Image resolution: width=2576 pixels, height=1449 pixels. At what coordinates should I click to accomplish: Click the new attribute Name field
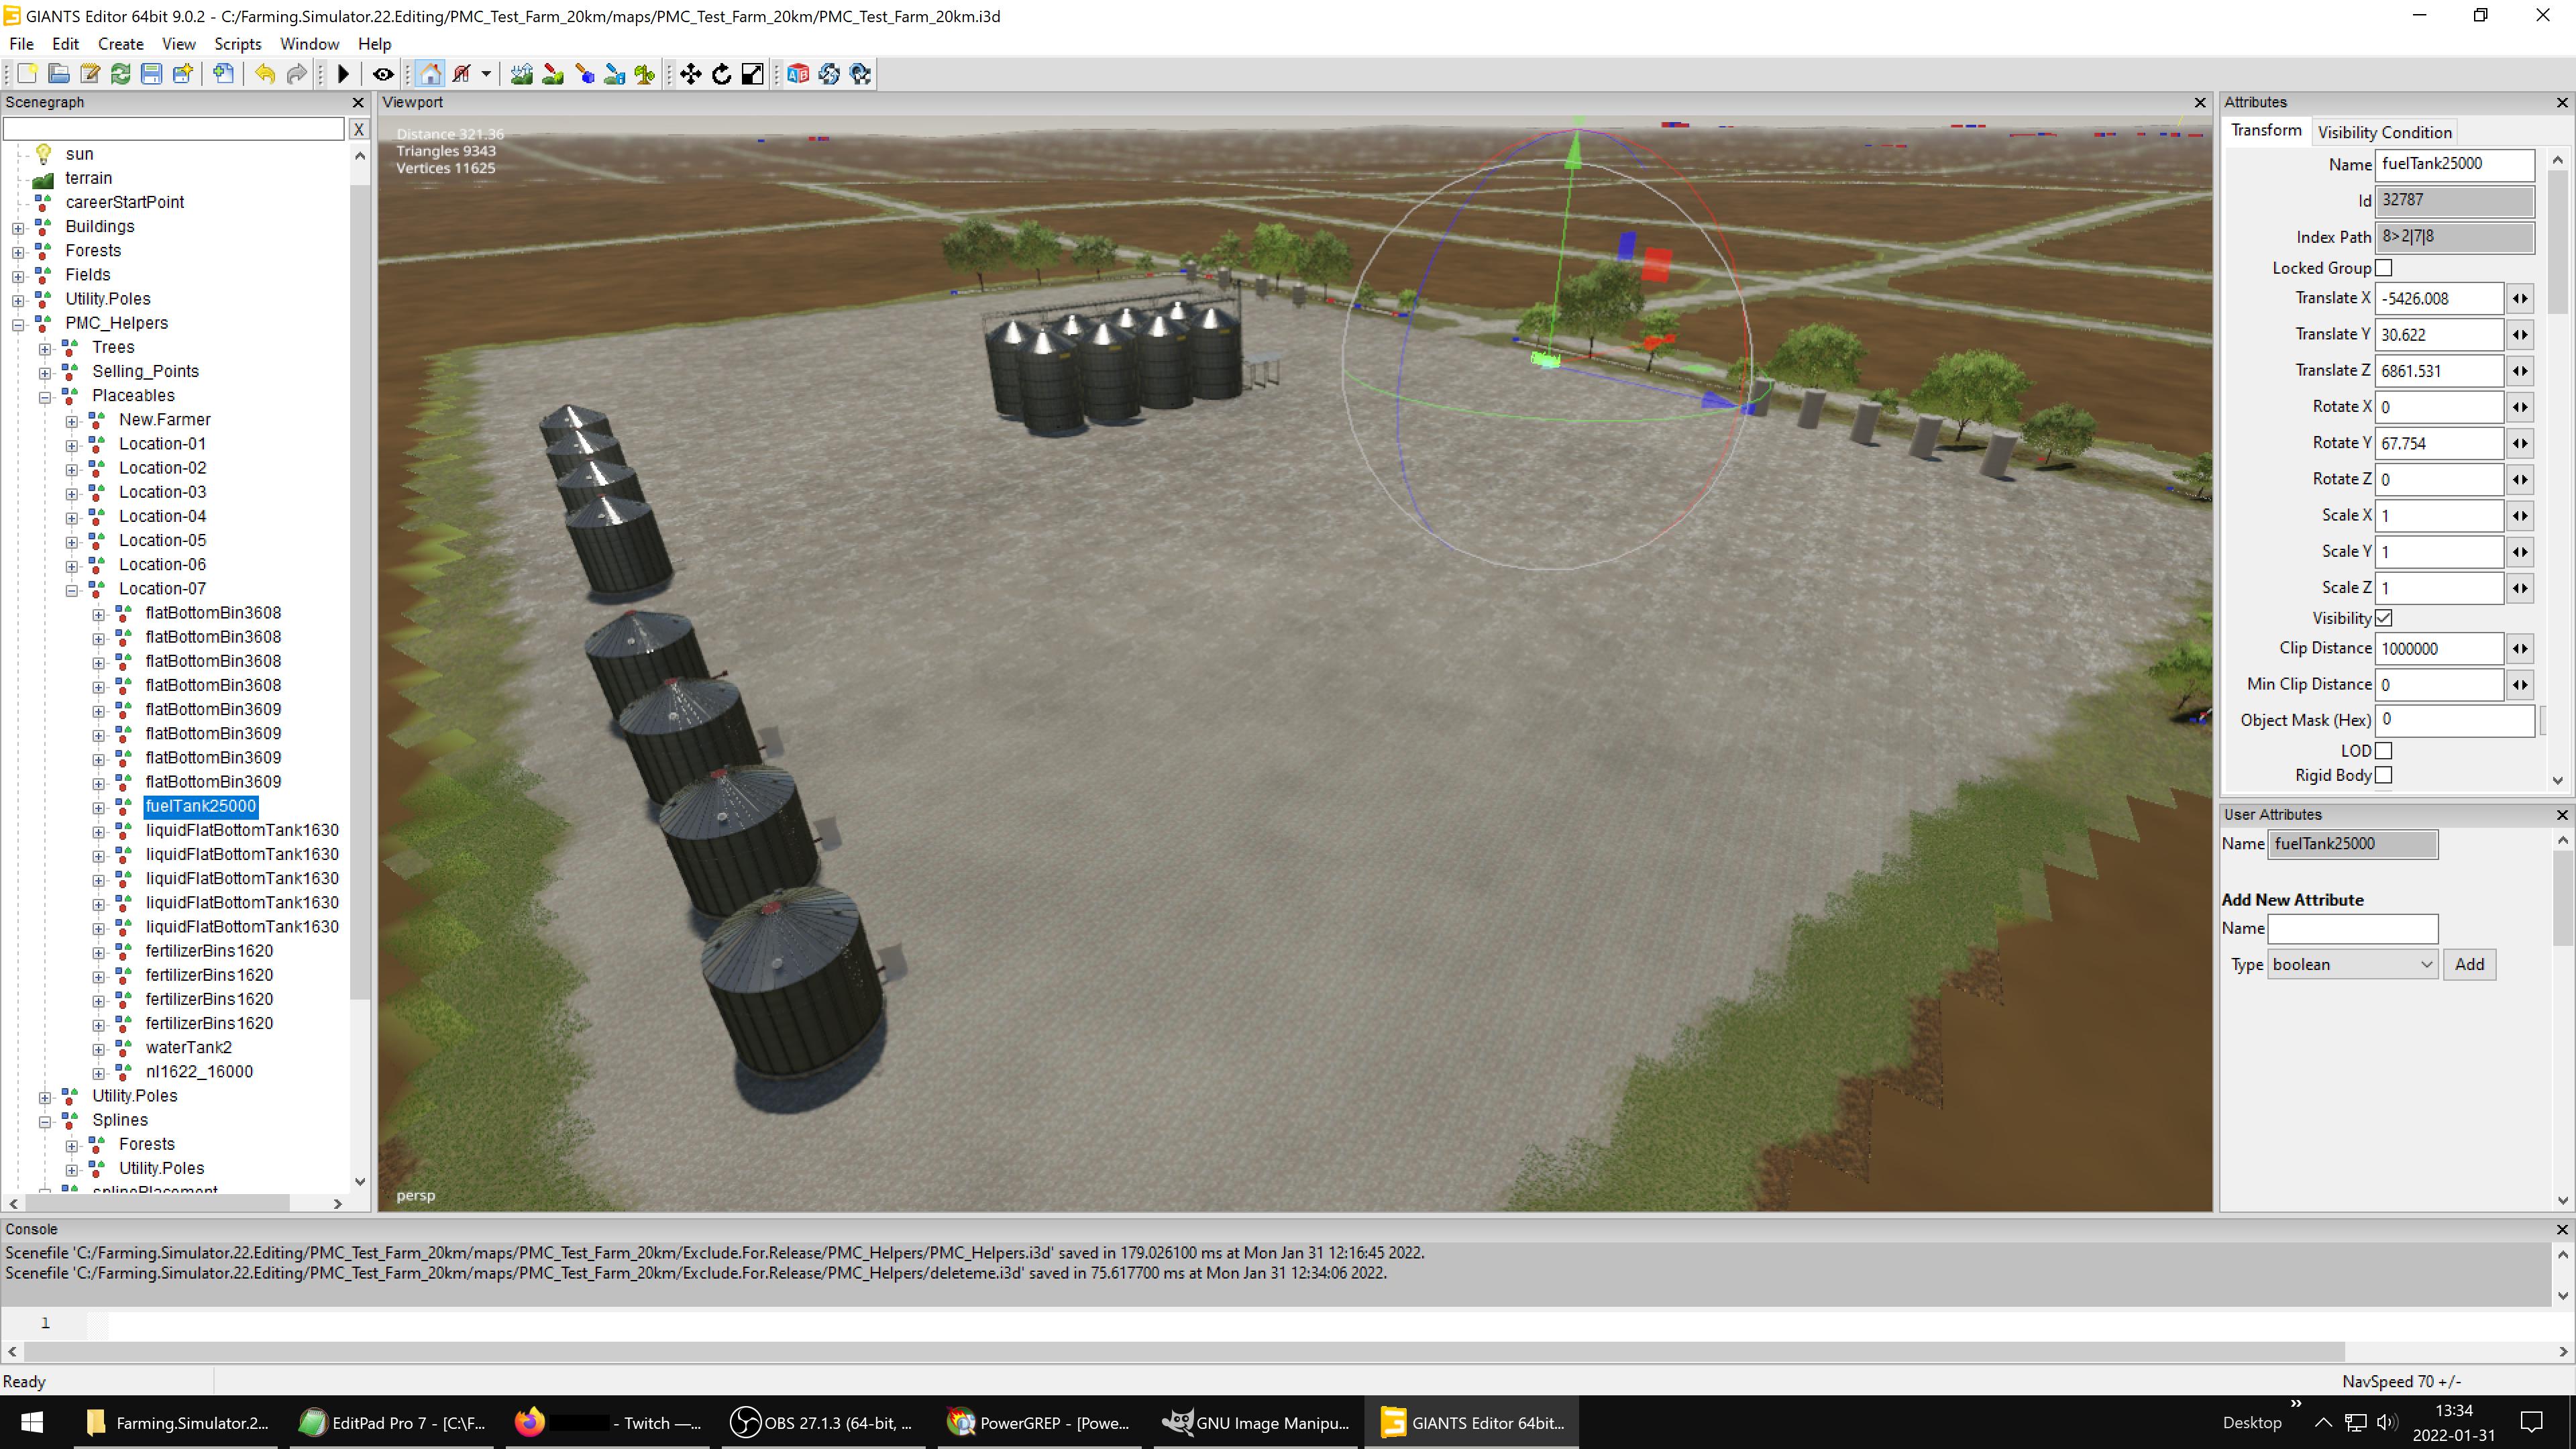click(2352, 929)
